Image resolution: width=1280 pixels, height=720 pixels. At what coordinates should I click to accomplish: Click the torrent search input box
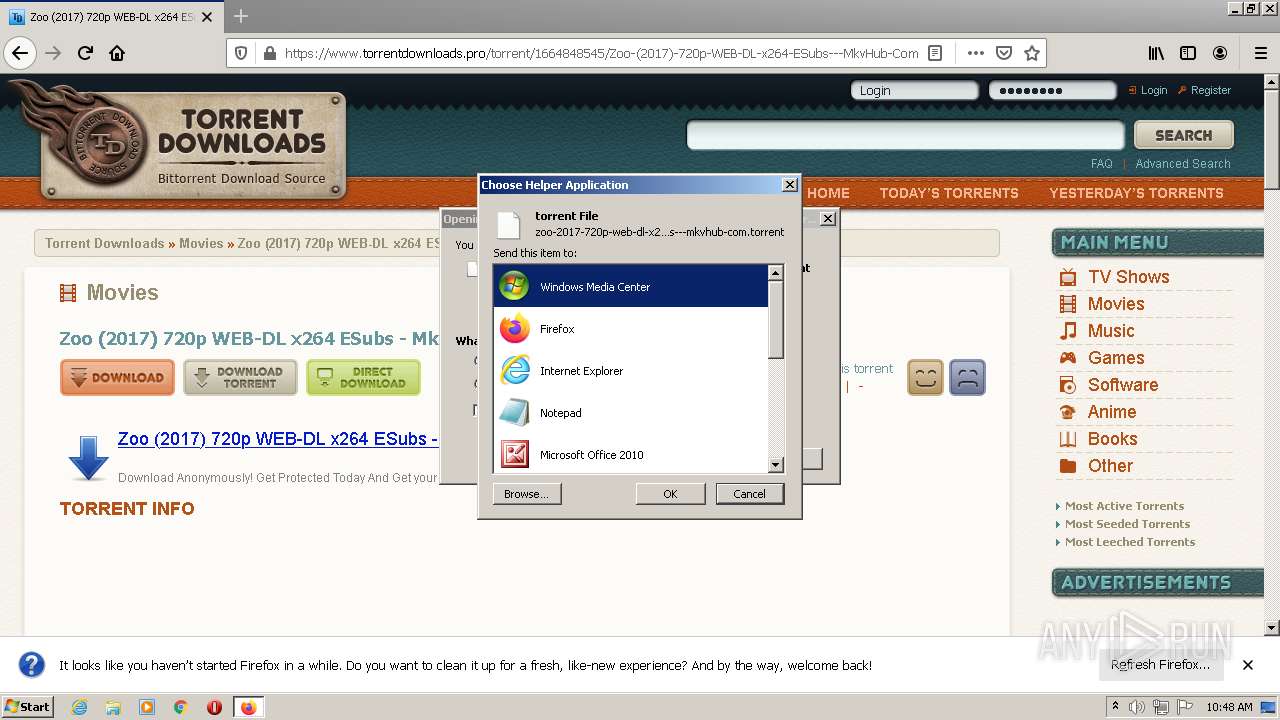906,135
